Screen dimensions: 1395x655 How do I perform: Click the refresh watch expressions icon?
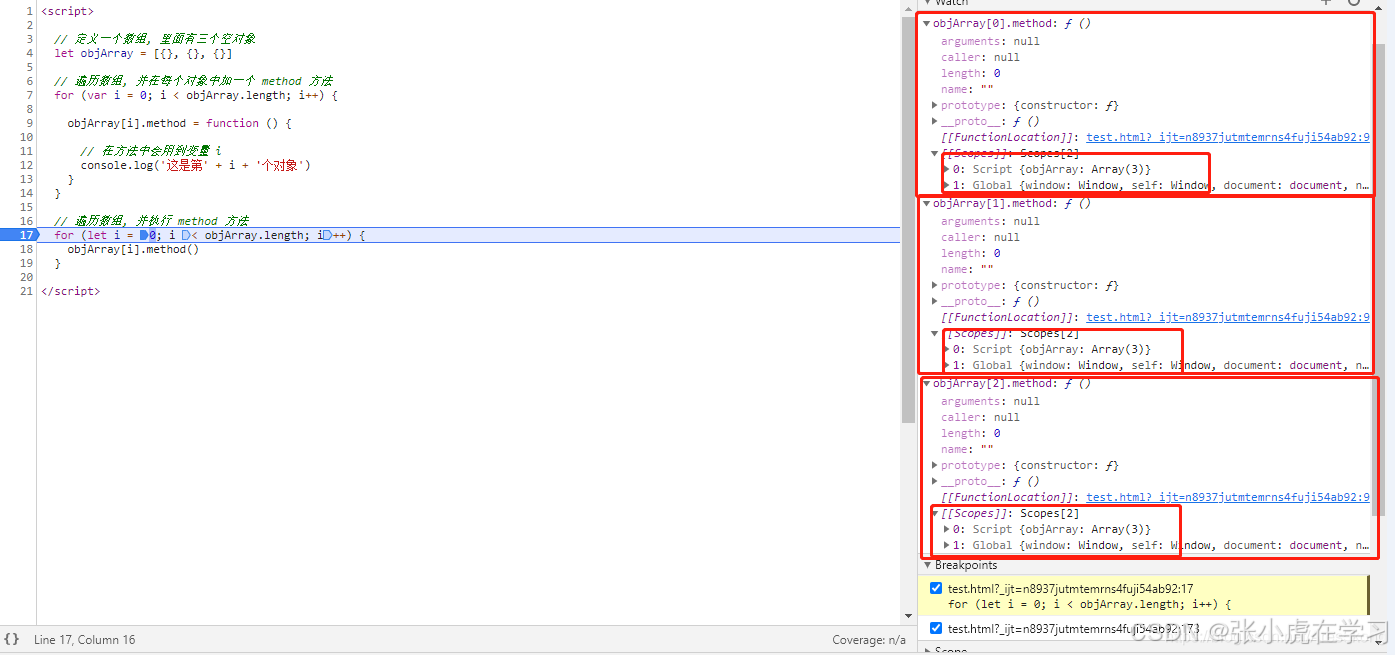(x=1355, y=3)
